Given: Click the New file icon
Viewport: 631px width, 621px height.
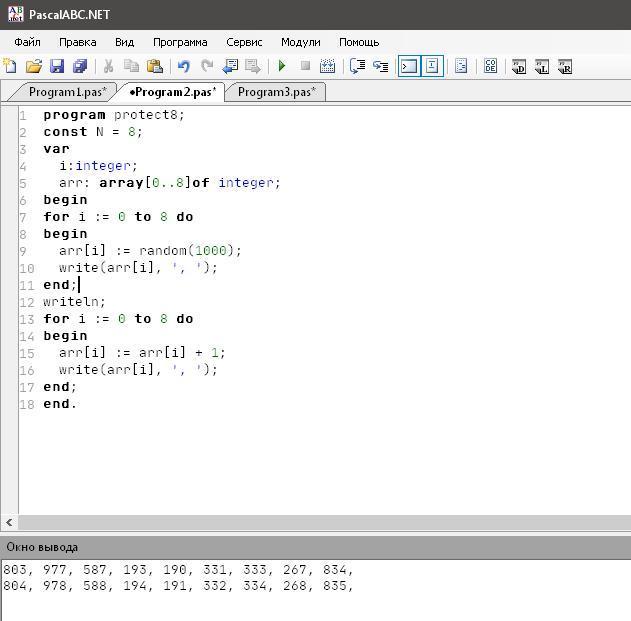Looking at the screenshot, I should [x=11, y=67].
